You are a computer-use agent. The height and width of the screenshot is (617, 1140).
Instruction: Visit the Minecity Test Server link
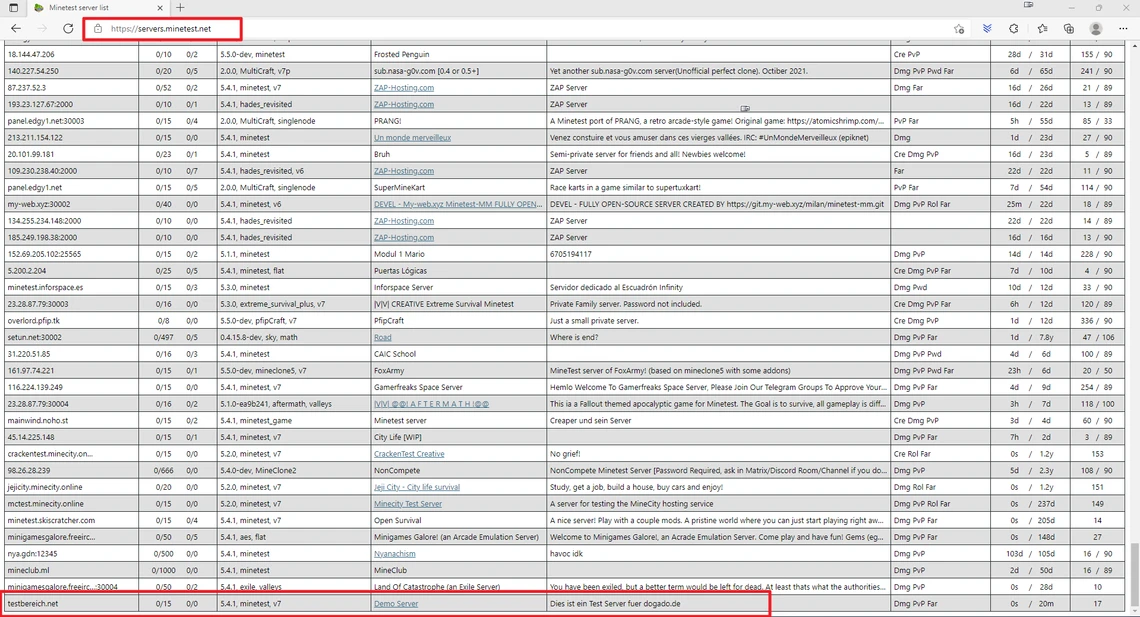[408, 504]
